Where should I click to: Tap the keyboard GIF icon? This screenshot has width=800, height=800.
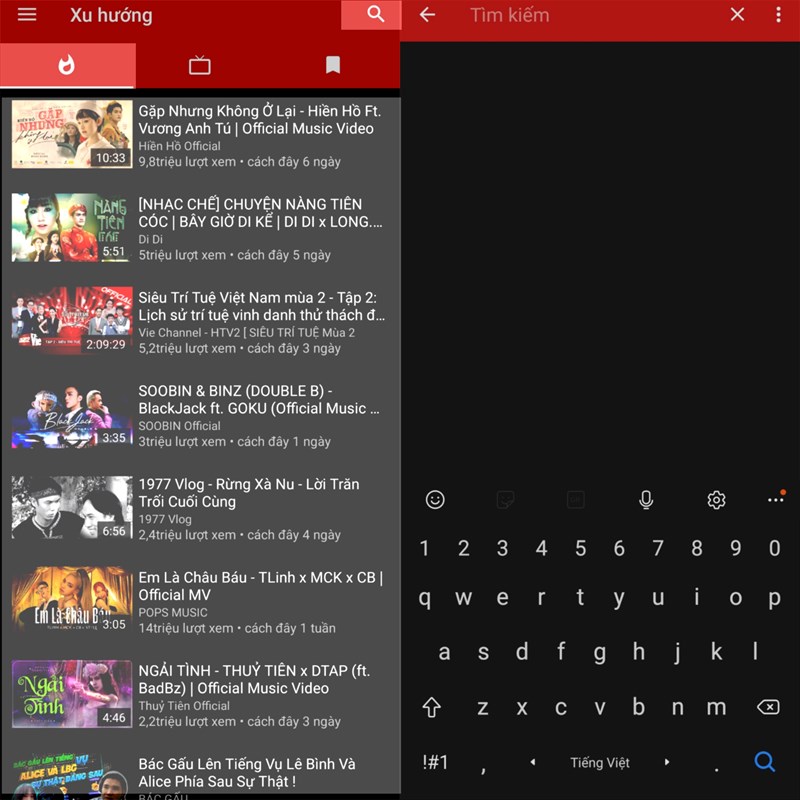click(x=576, y=499)
